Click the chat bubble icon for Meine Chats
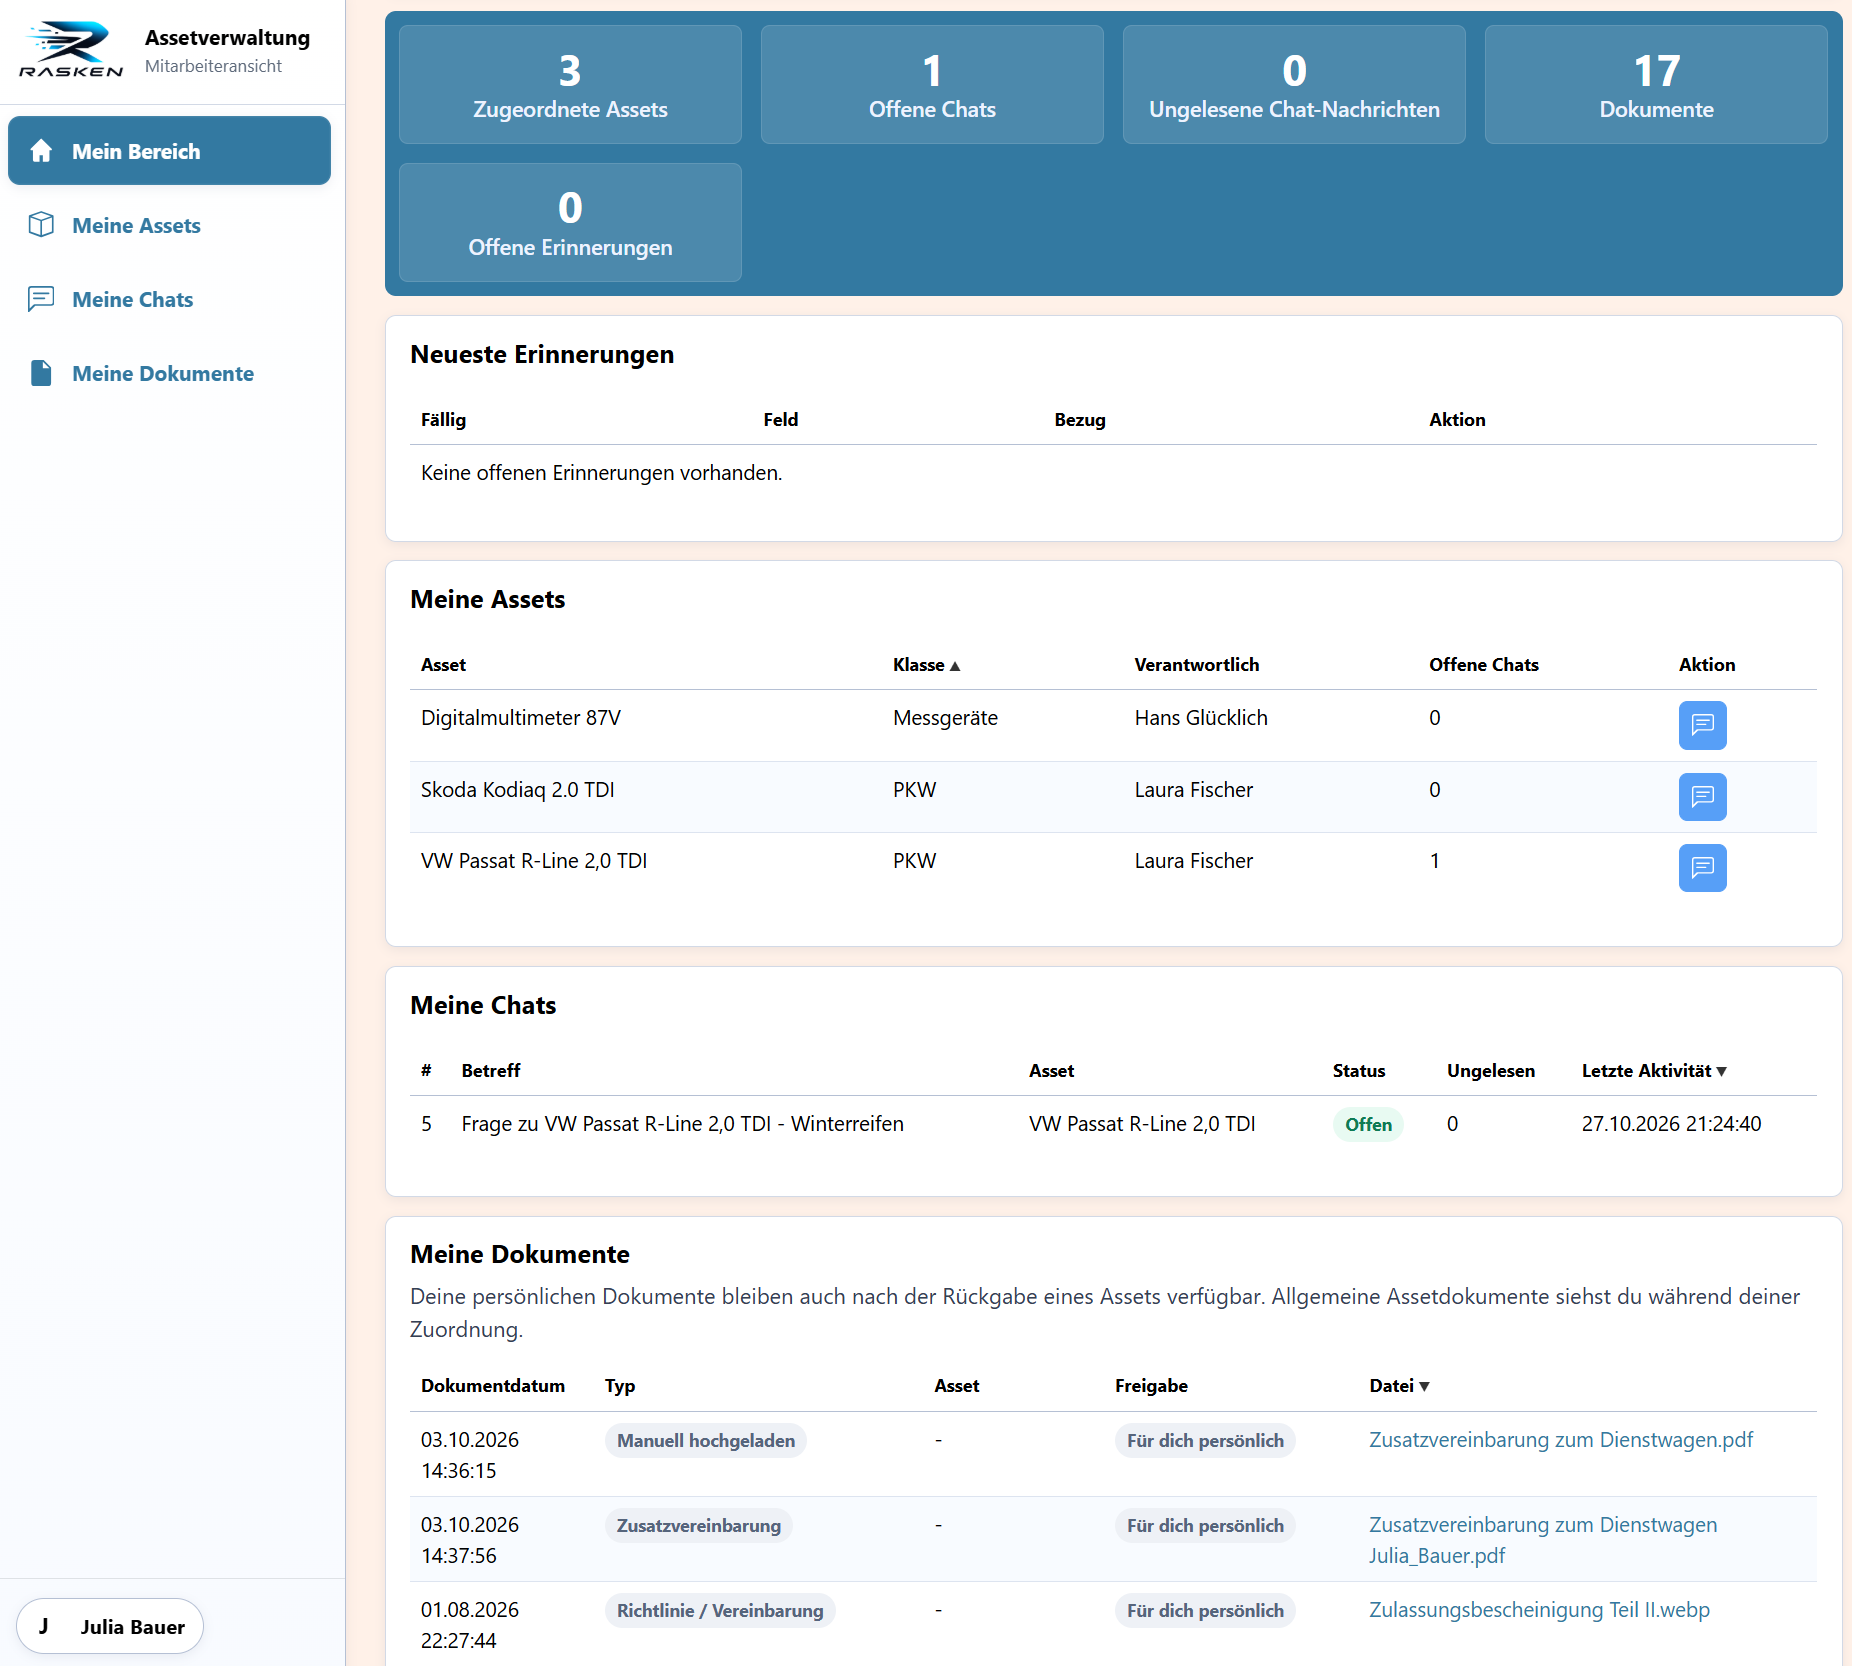Viewport: 1852px width, 1666px height. [41, 299]
